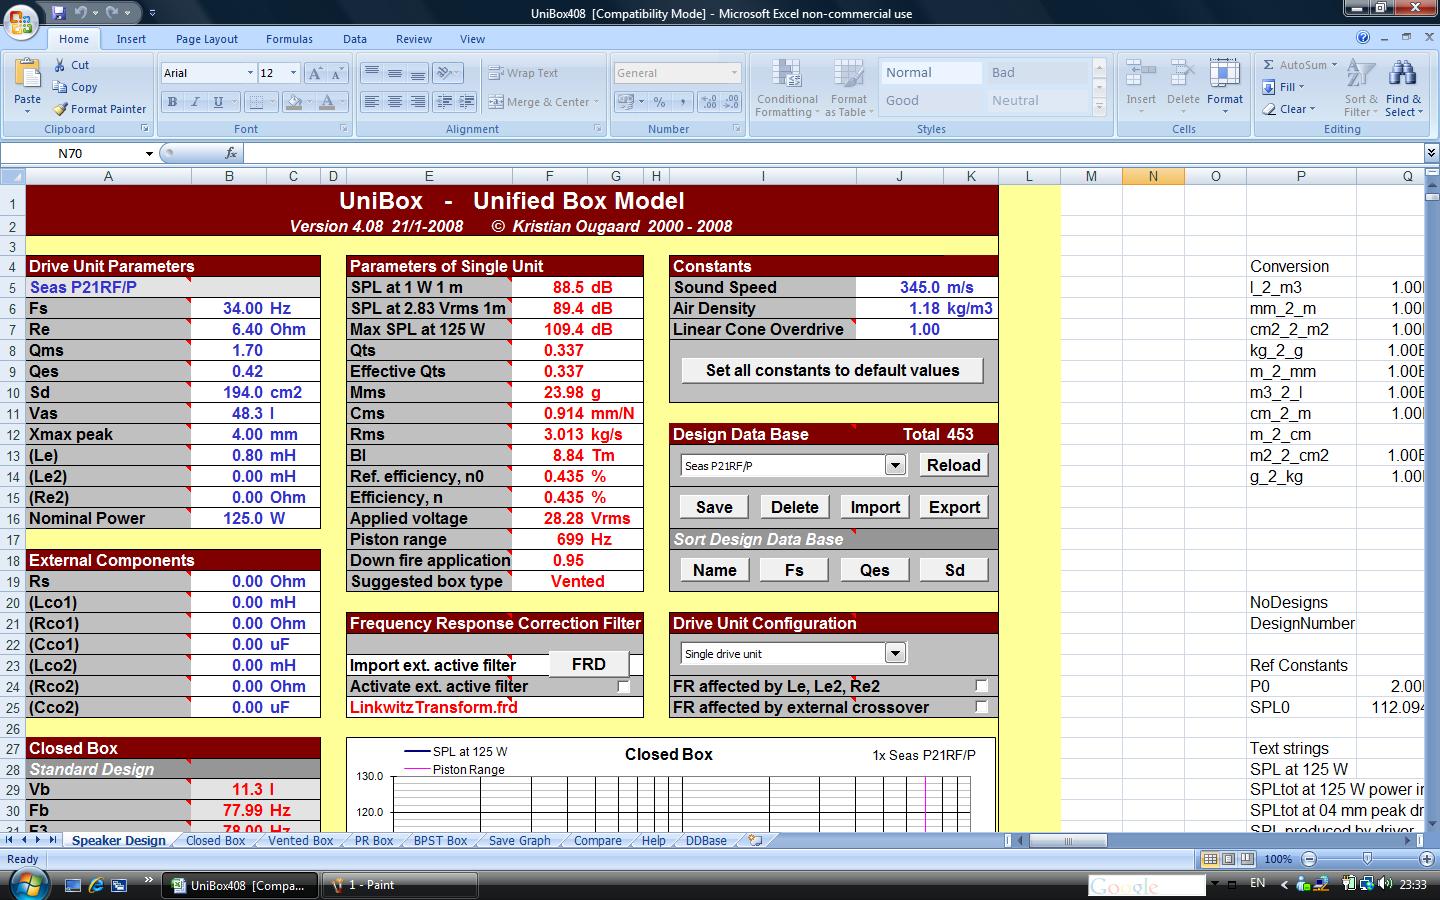Click the Reload button
1440x900 pixels.
coord(954,465)
